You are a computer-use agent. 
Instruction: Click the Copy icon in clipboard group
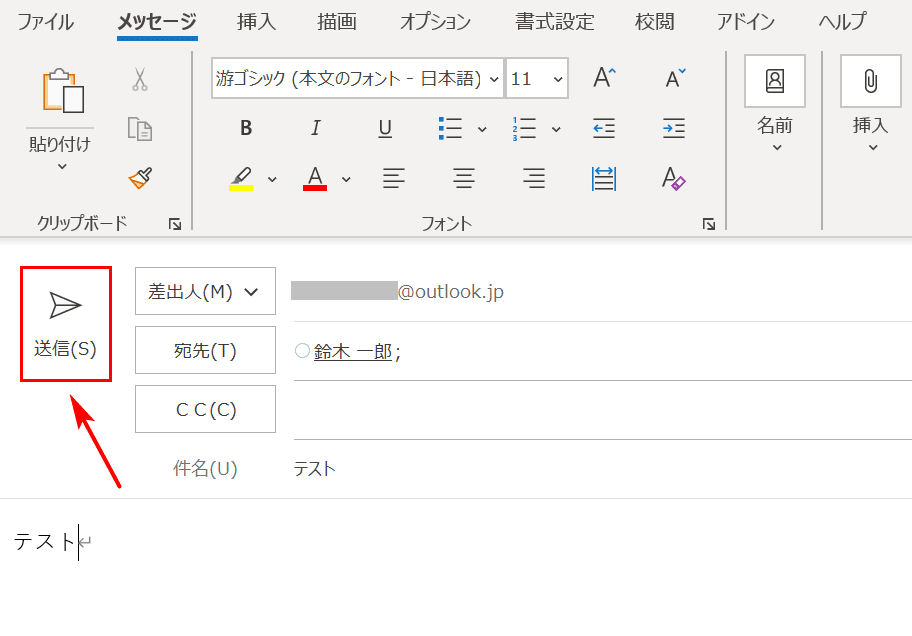point(140,129)
